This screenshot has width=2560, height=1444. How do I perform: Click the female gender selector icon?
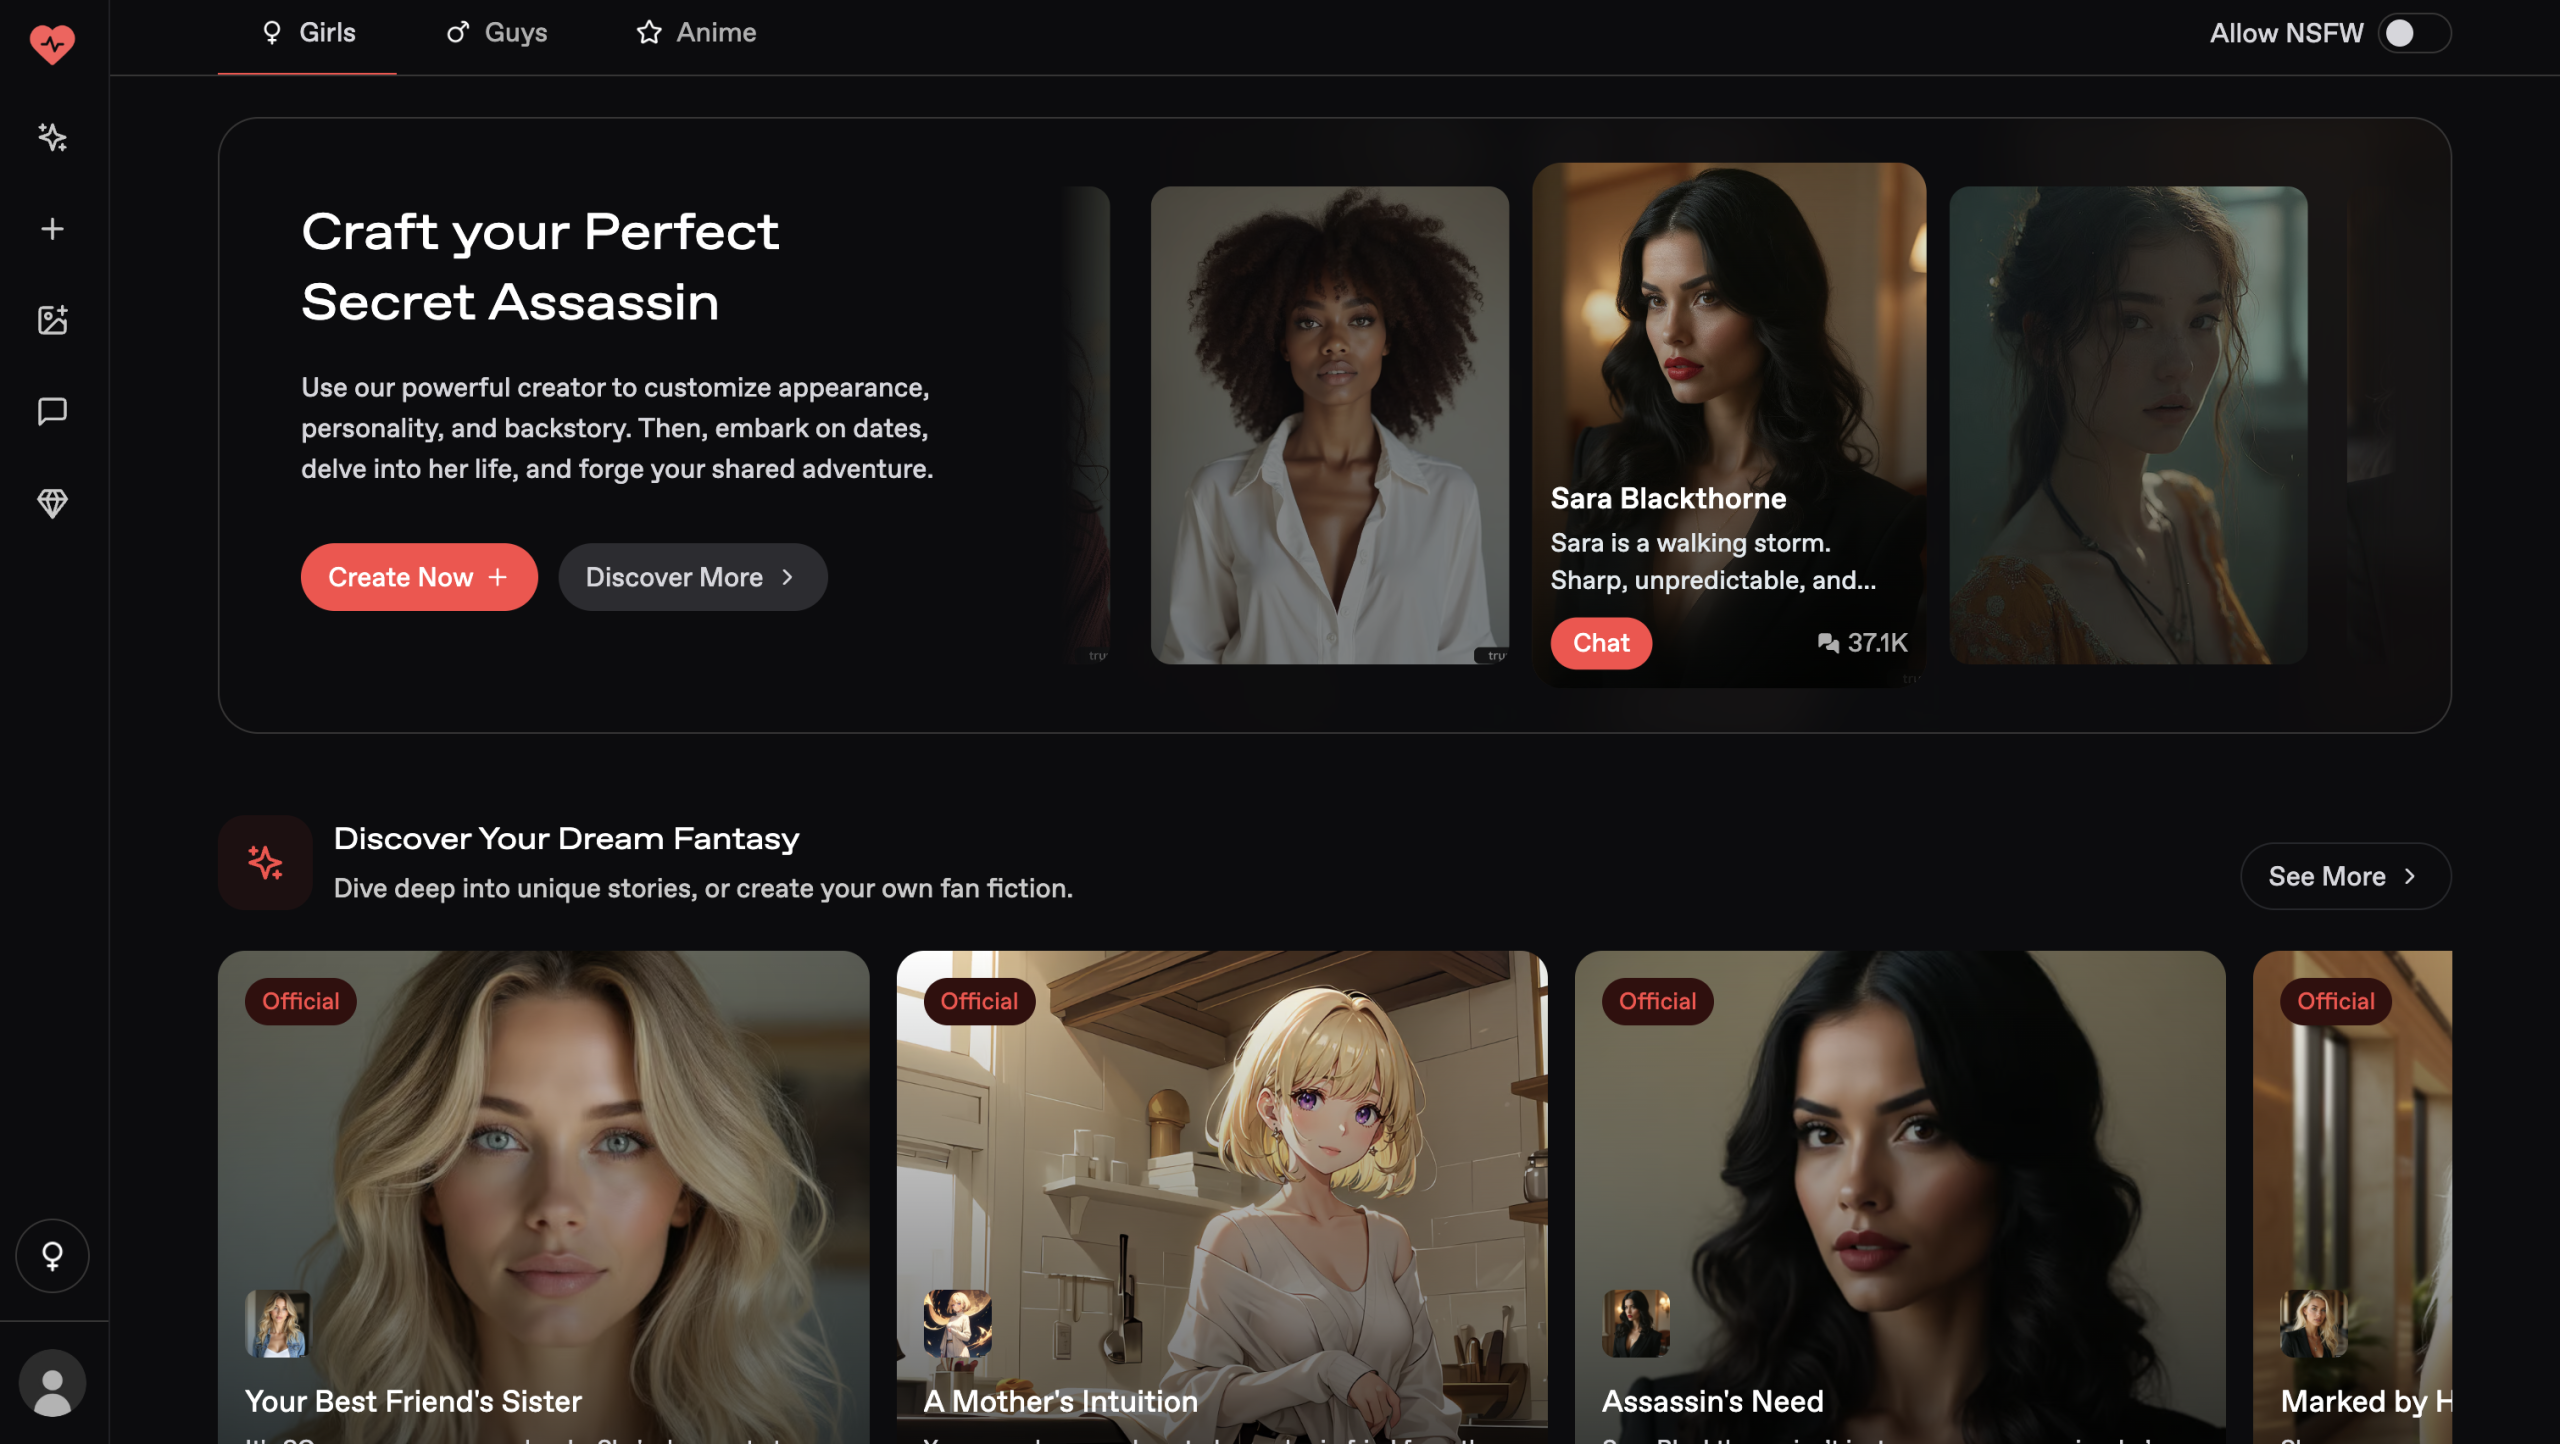point(52,1256)
